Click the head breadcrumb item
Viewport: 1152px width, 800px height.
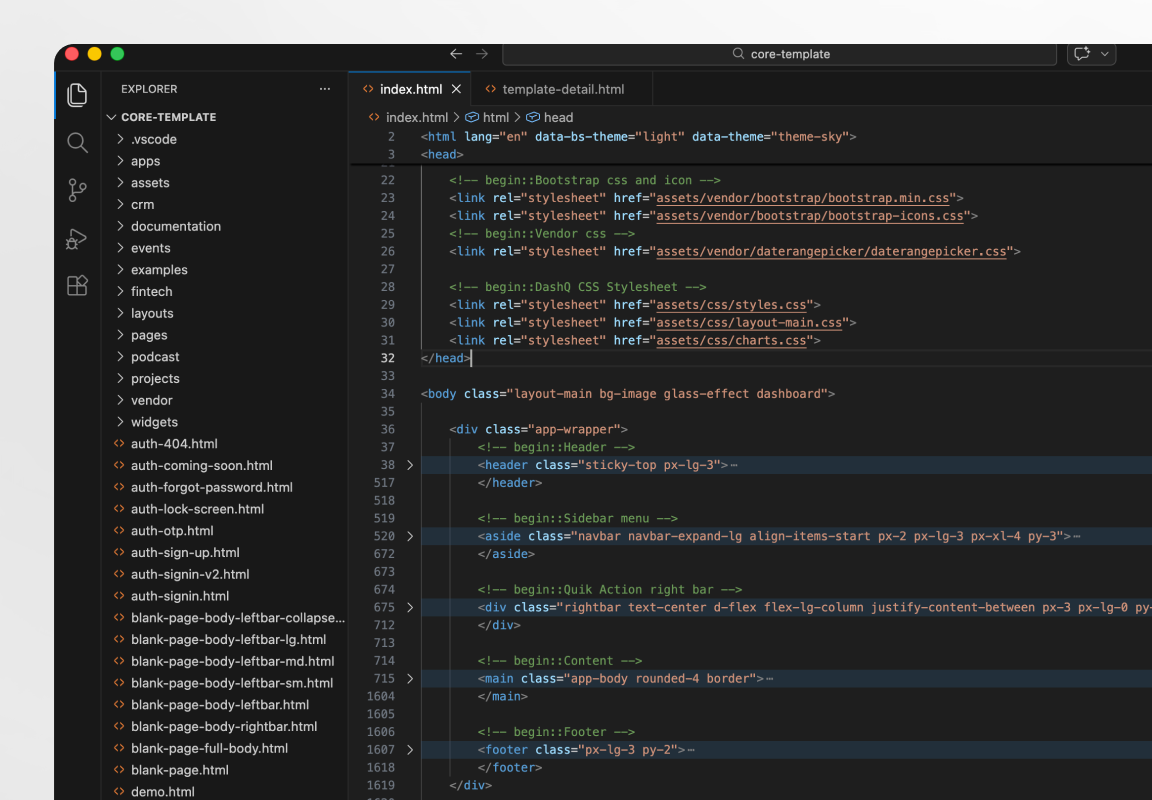pos(557,117)
